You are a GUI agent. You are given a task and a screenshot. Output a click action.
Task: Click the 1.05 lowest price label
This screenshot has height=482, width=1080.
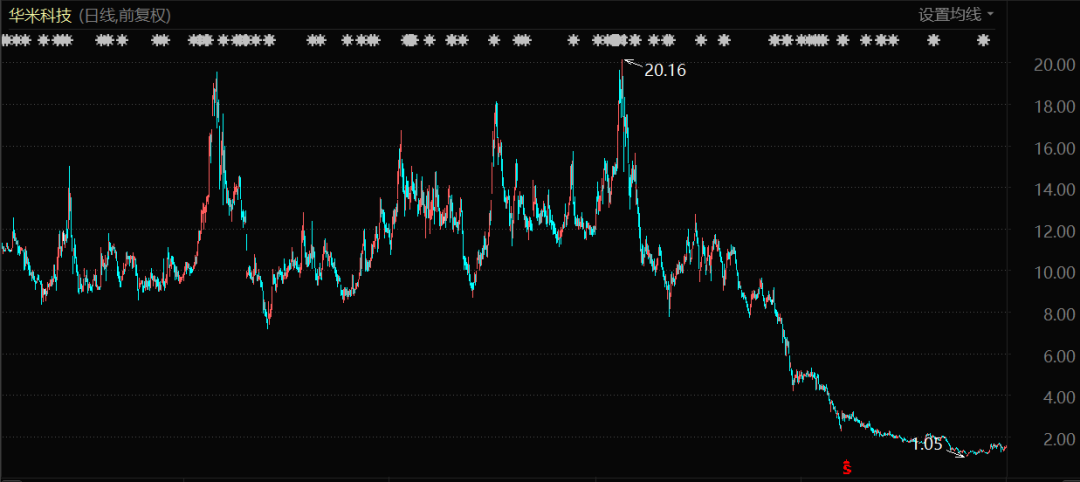[x=926, y=444]
